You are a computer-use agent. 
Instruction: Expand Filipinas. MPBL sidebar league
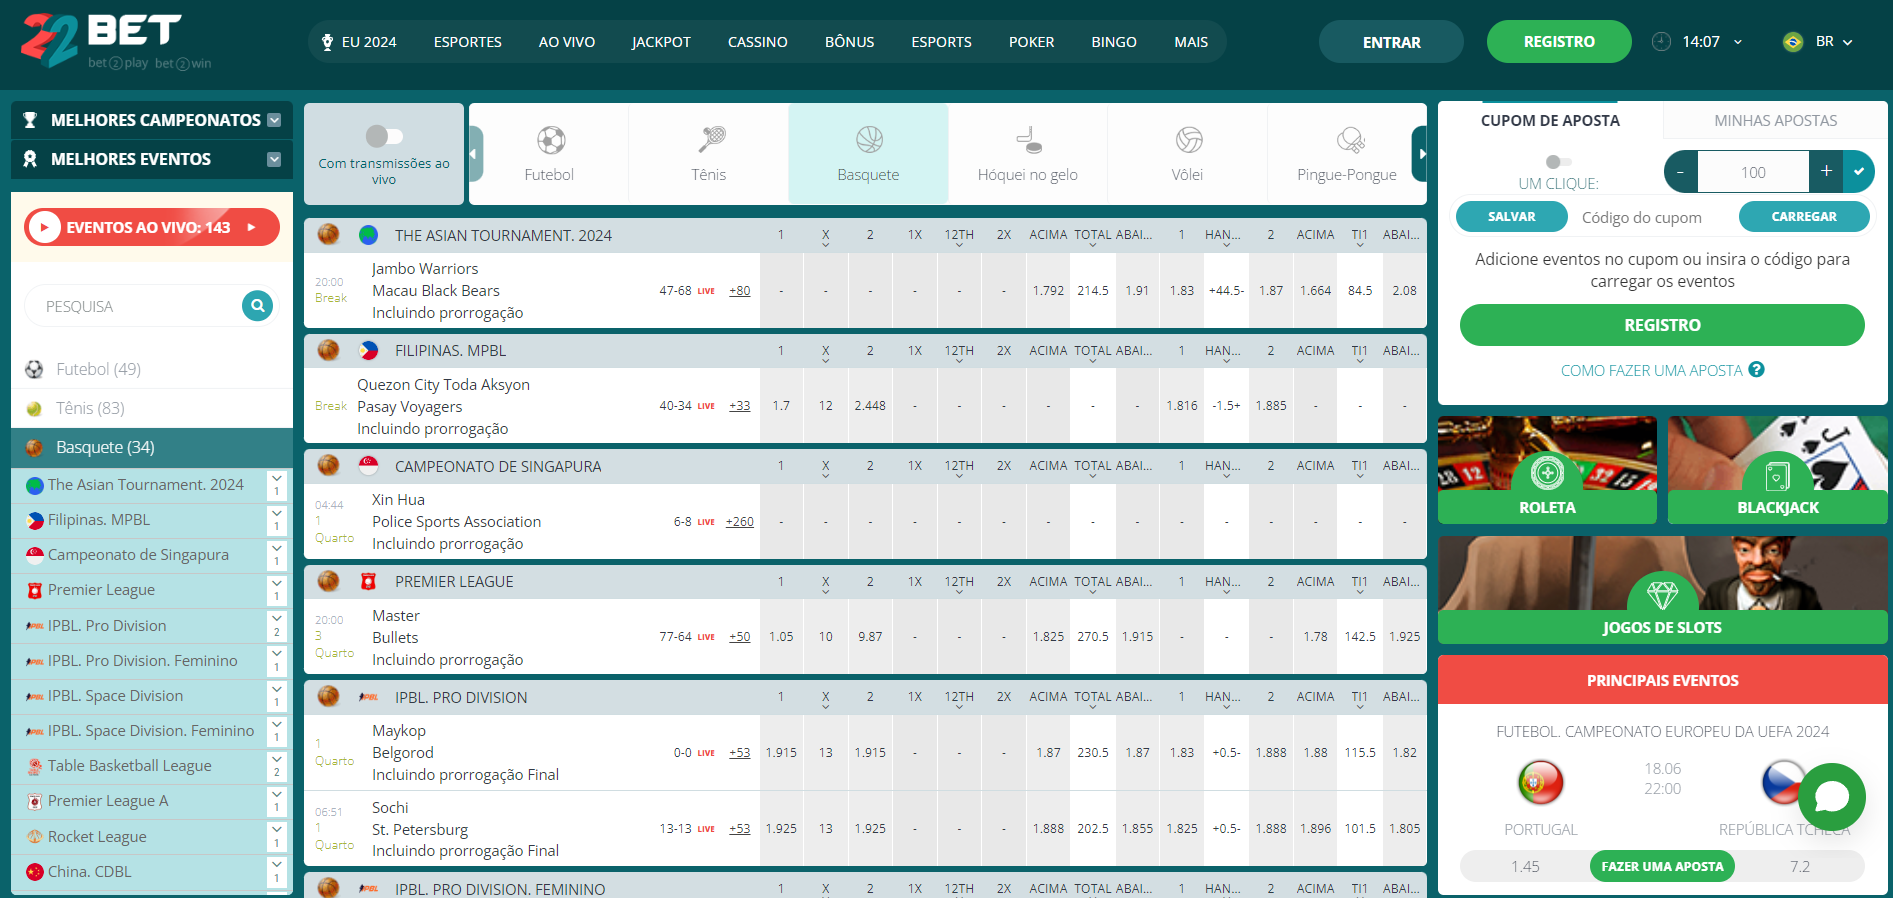(x=277, y=520)
